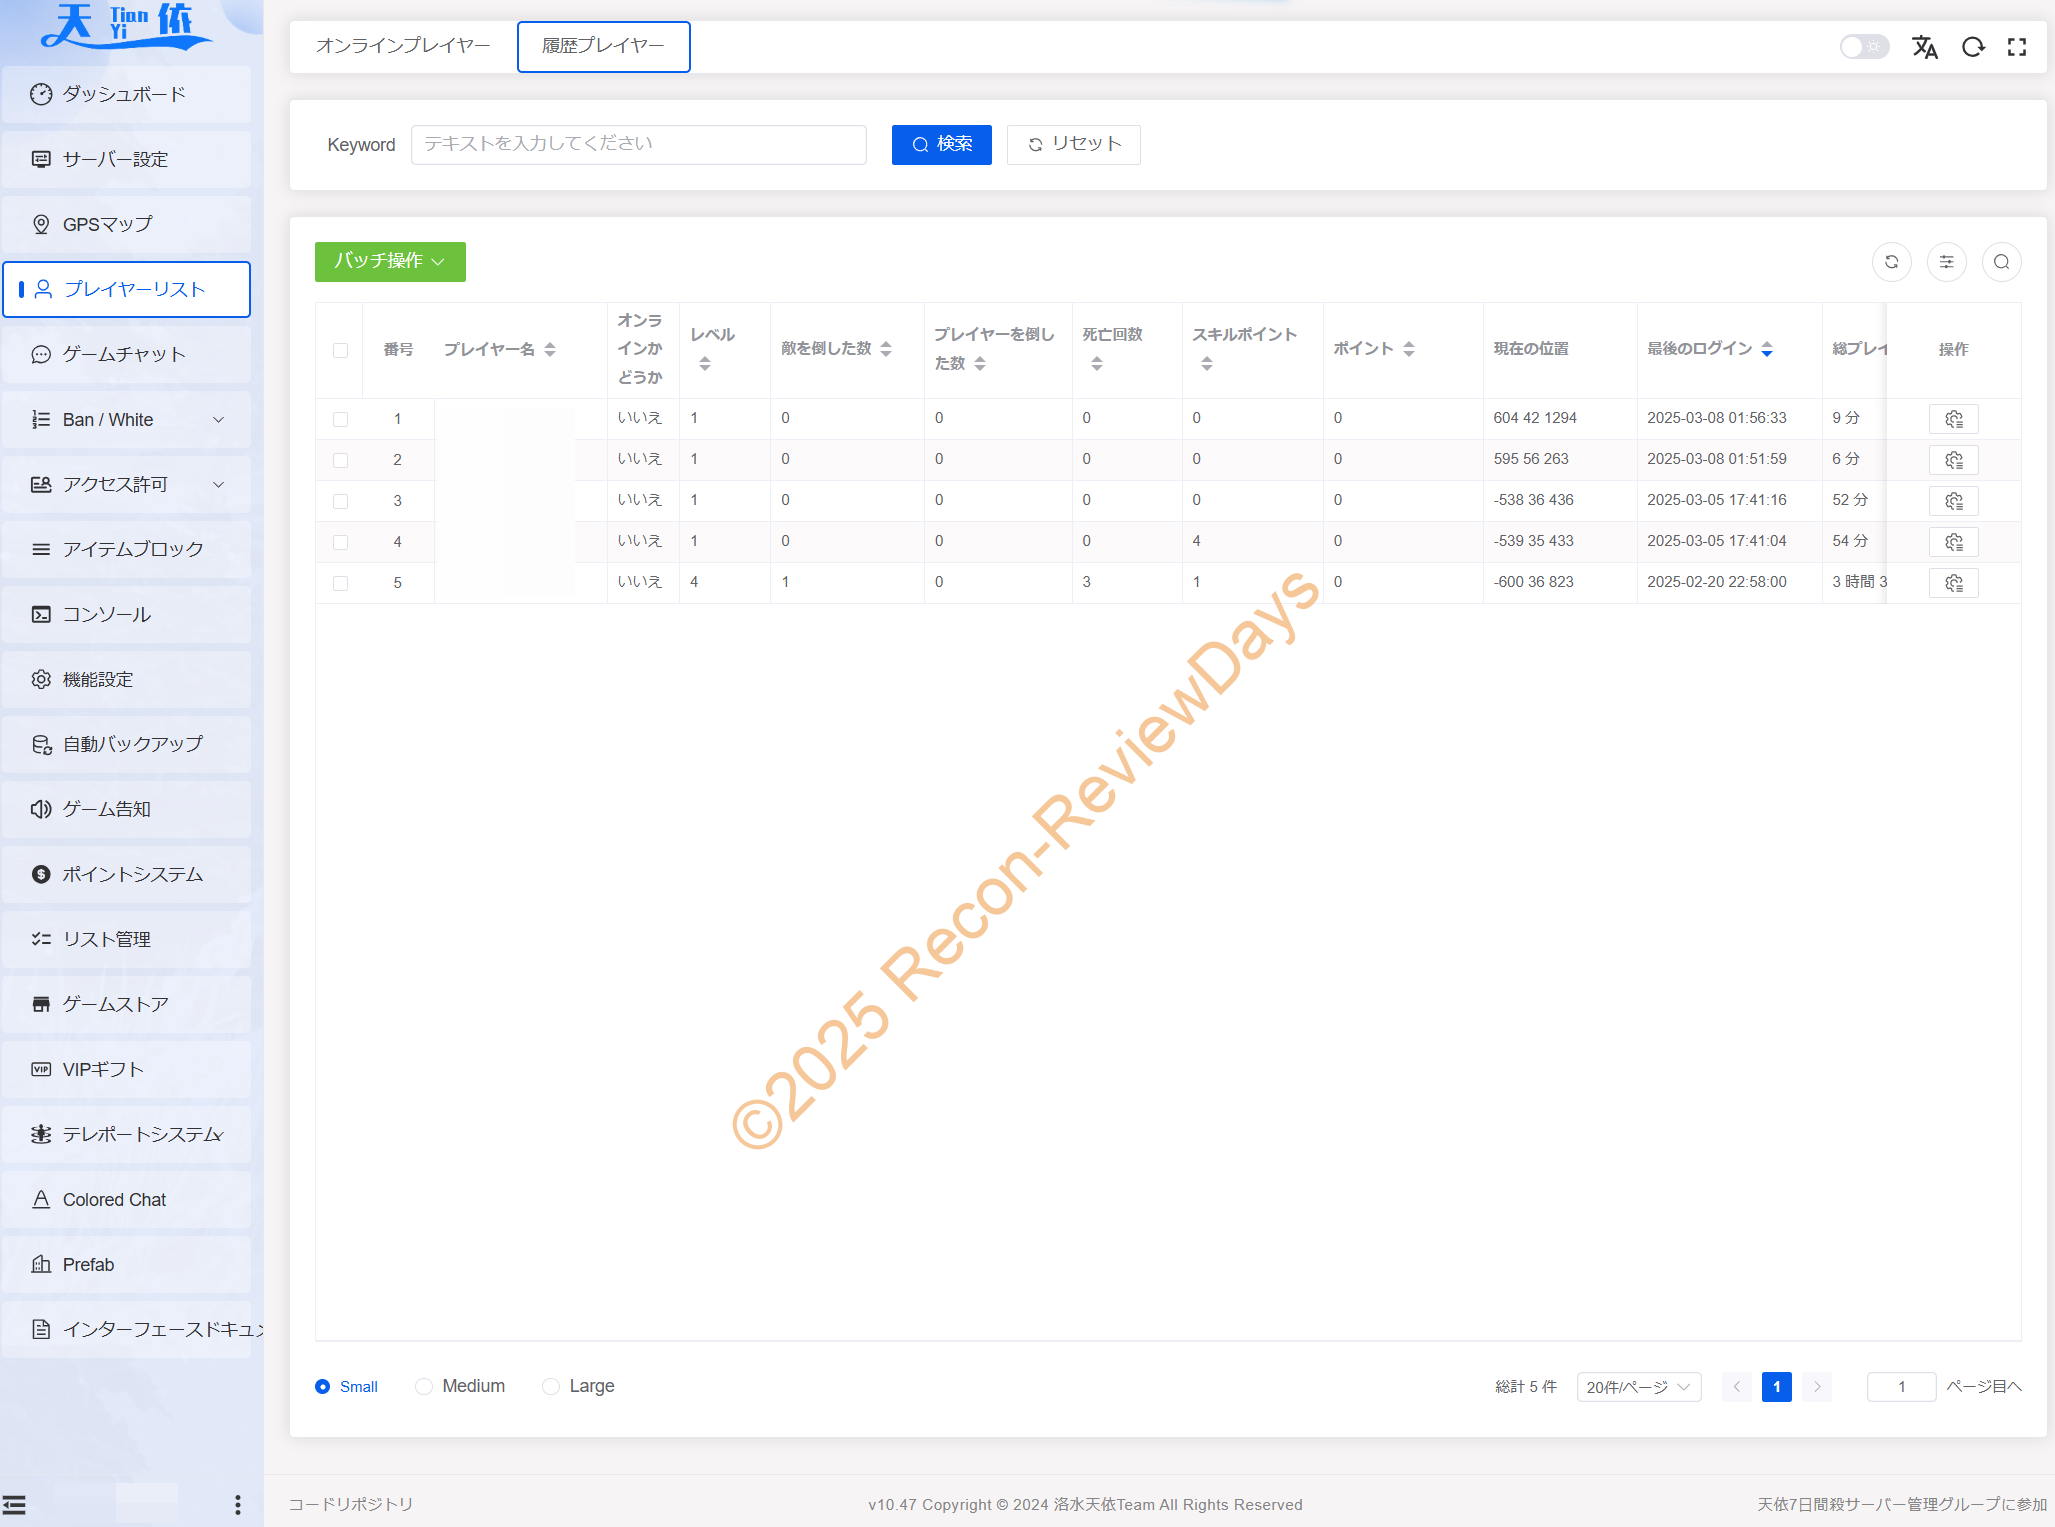
Task: Click the blue 検索 button
Action: coord(941,145)
